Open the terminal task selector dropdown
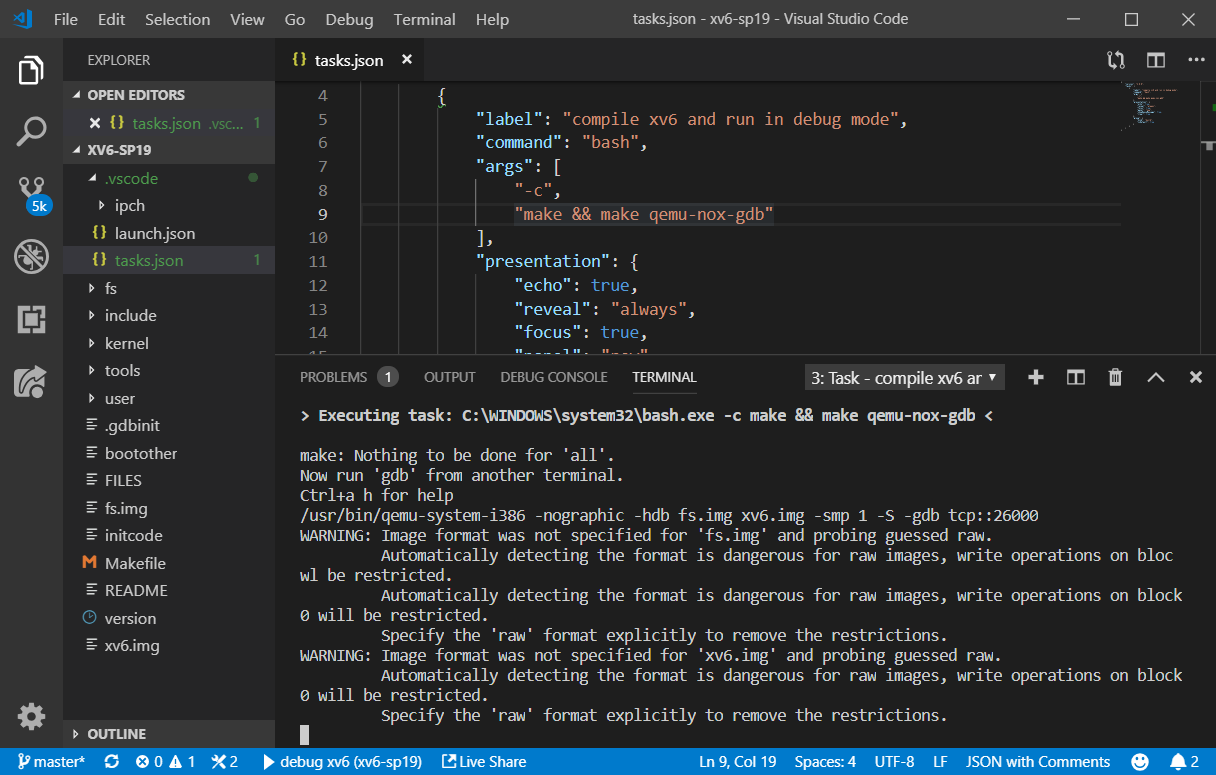 click(x=904, y=378)
